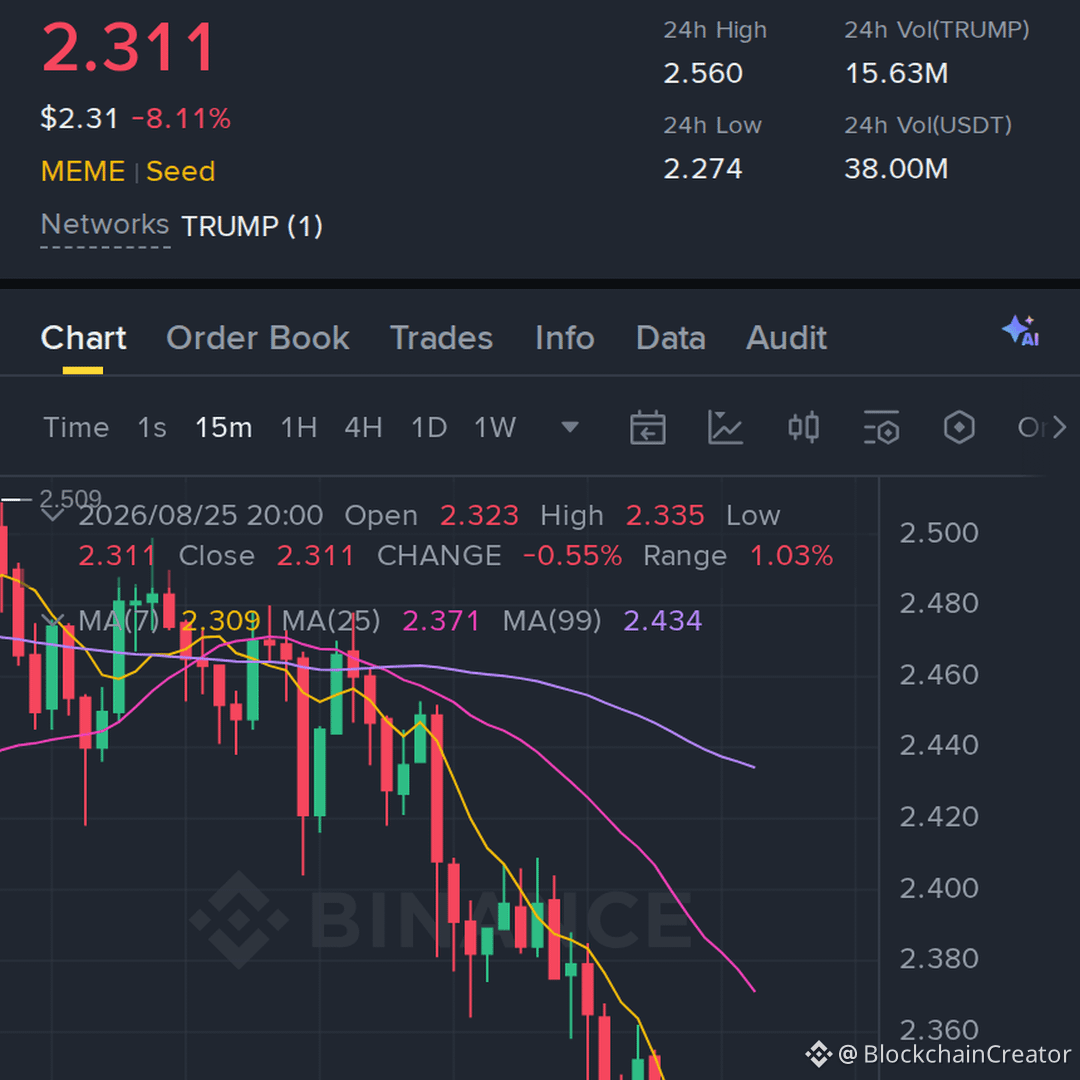Viewport: 1080px width, 1080px height.
Task: Click the MA(99) value 2.434
Action: coord(663,621)
